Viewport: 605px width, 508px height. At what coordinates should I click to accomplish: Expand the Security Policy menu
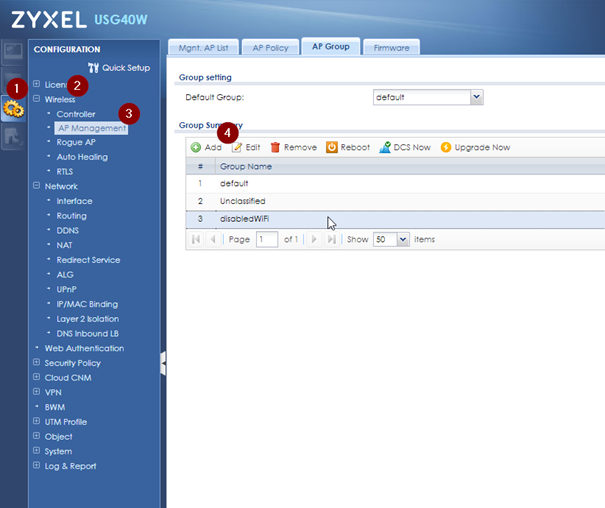tap(37, 363)
